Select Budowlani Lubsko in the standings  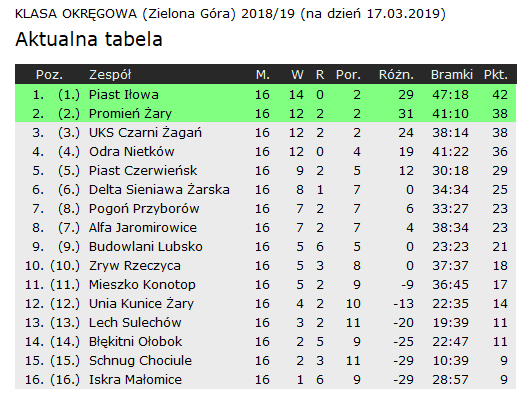(x=146, y=247)
